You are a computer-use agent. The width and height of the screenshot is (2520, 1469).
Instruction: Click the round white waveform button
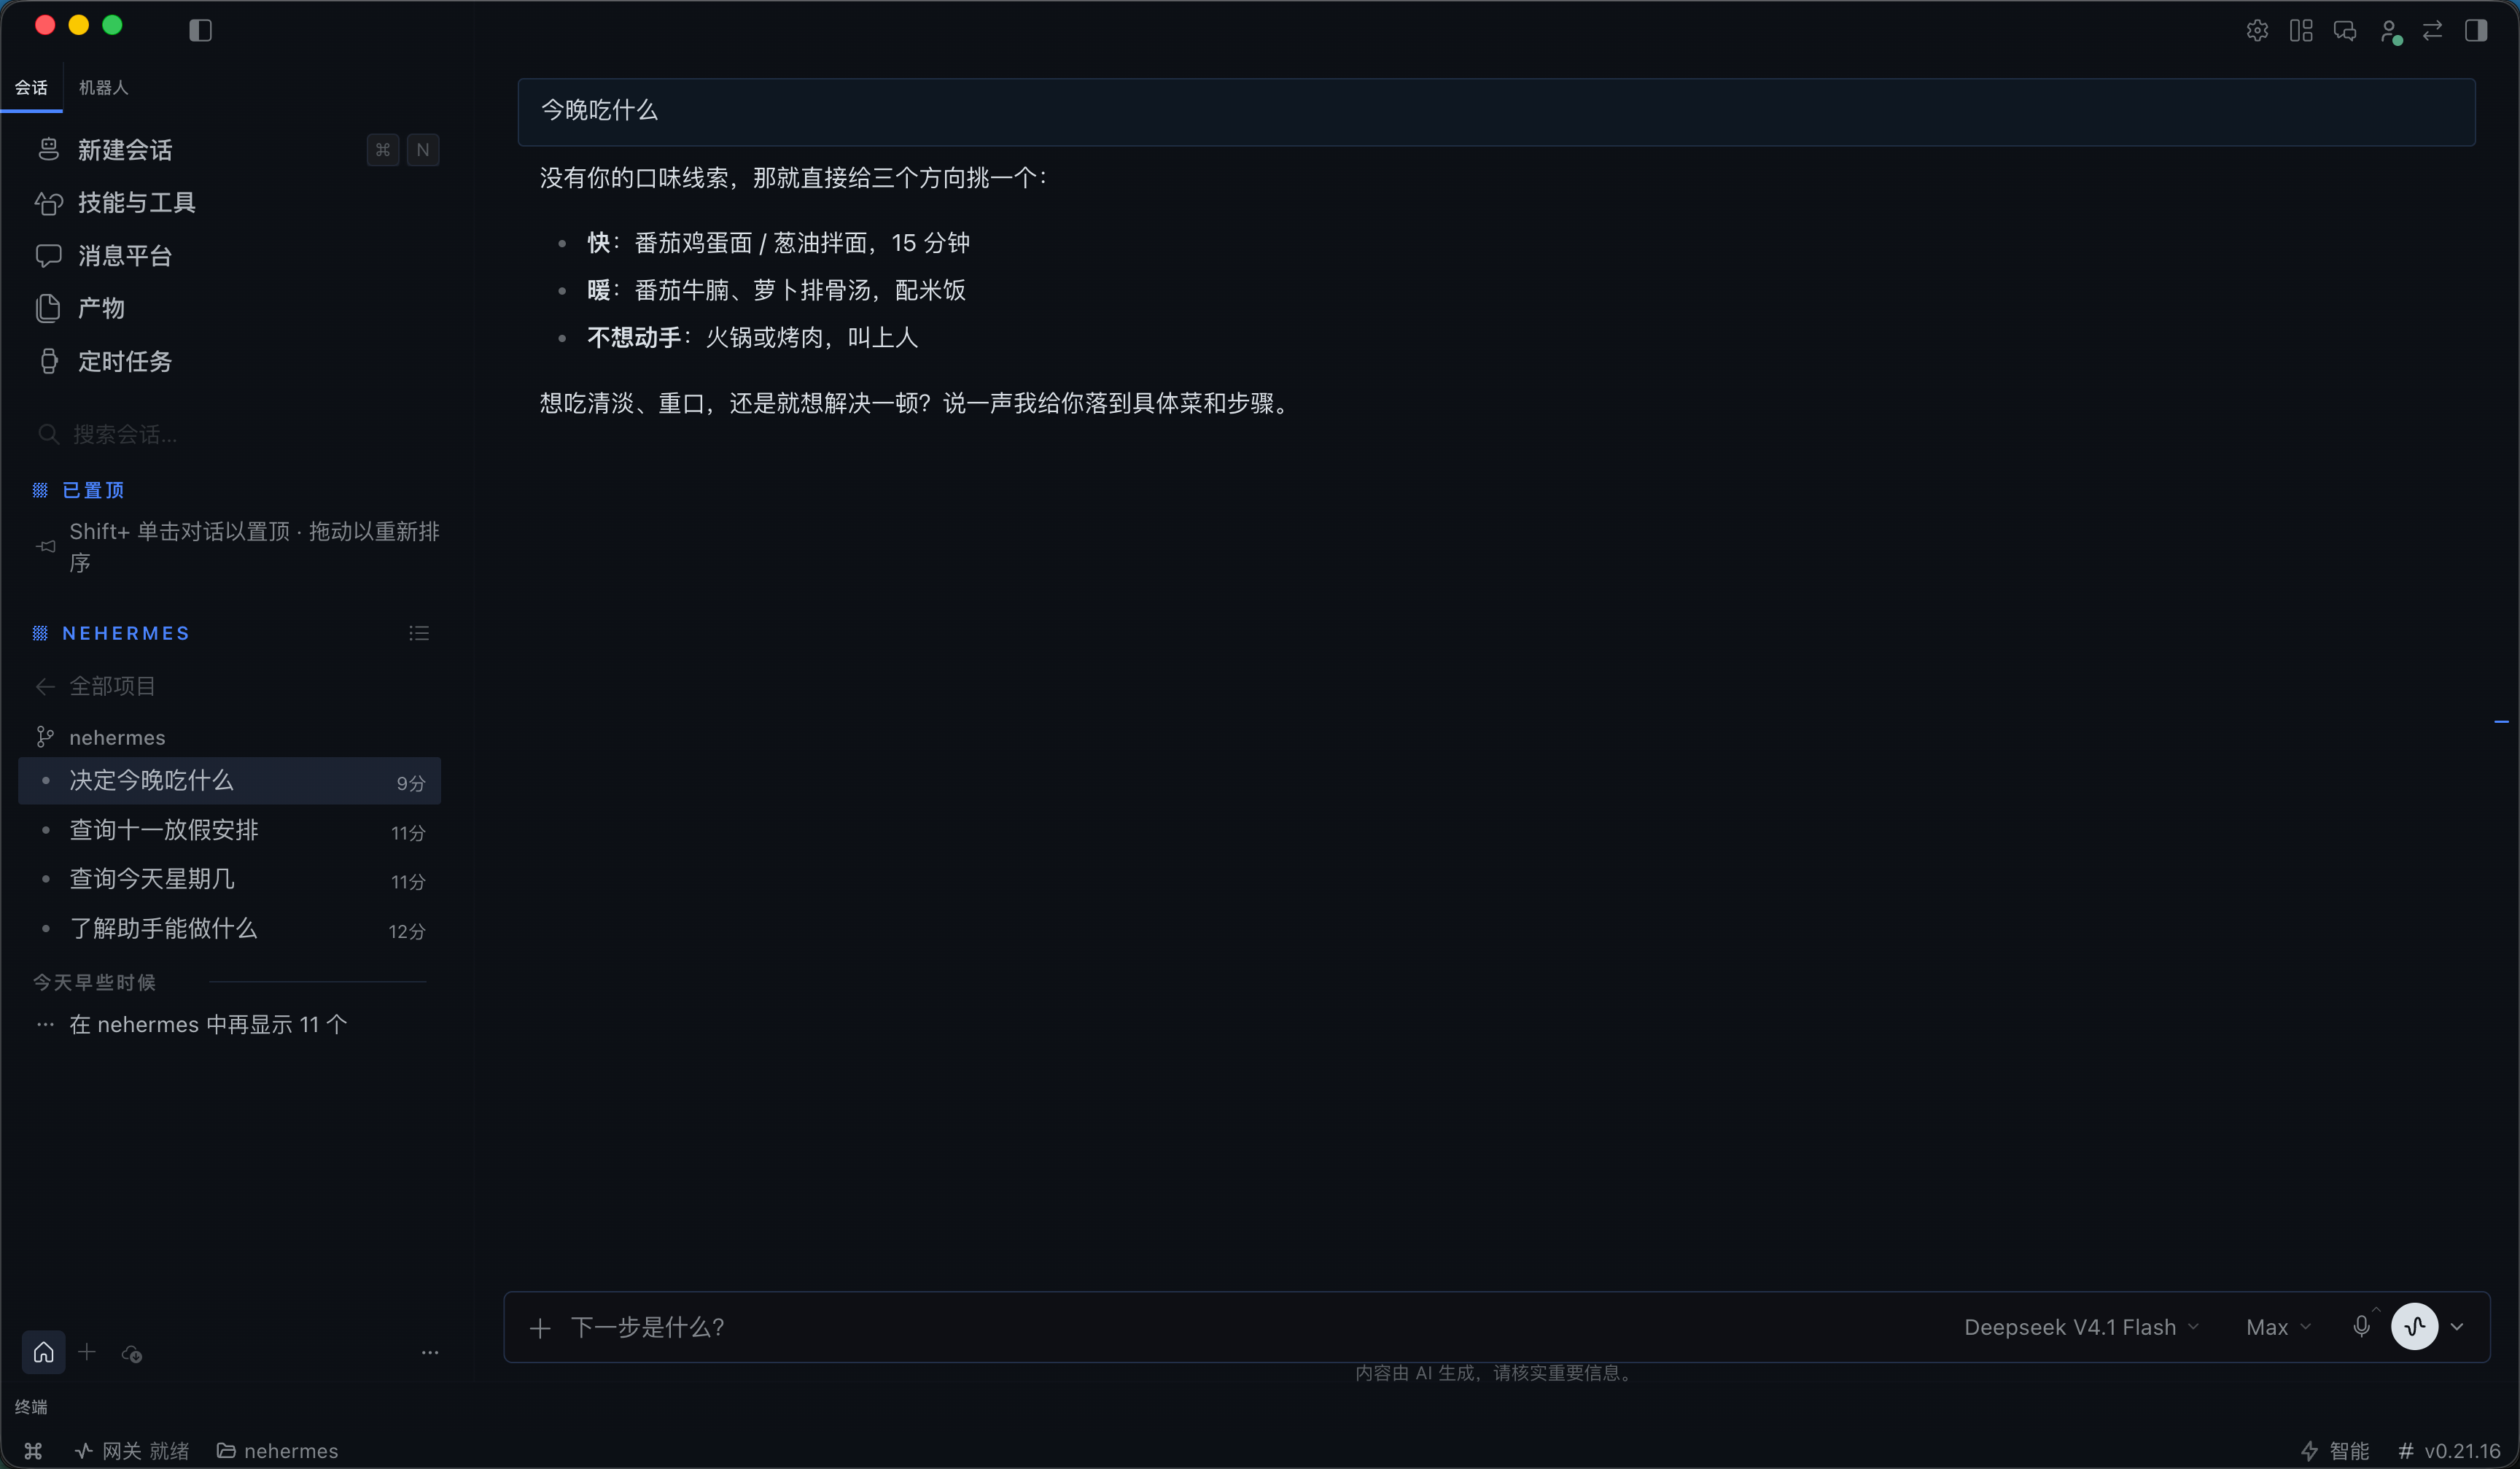click(2415, 1327)
